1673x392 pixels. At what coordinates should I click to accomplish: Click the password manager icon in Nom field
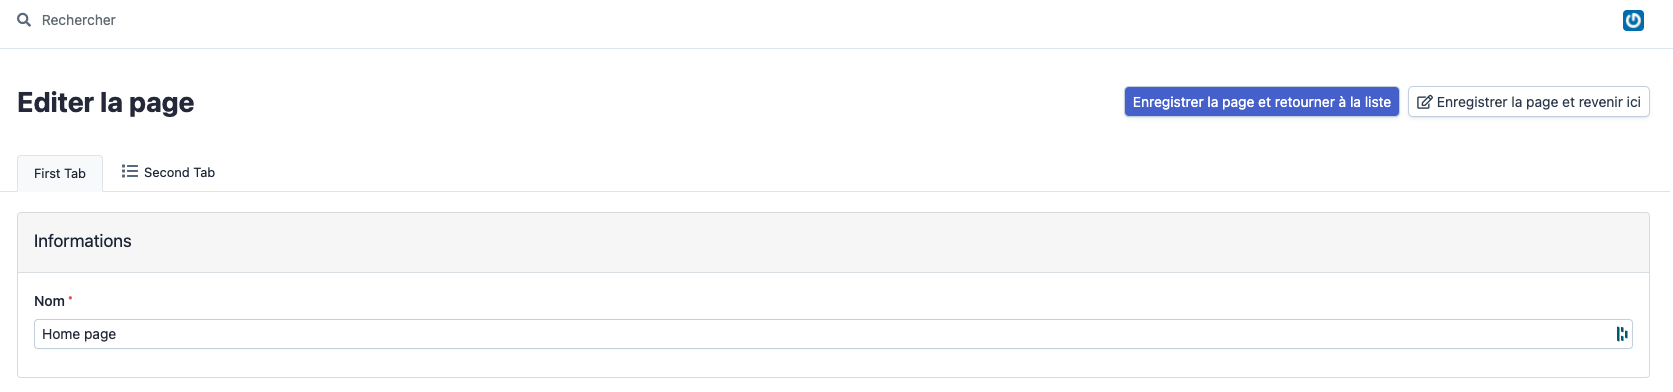(x=1621, y=334)
